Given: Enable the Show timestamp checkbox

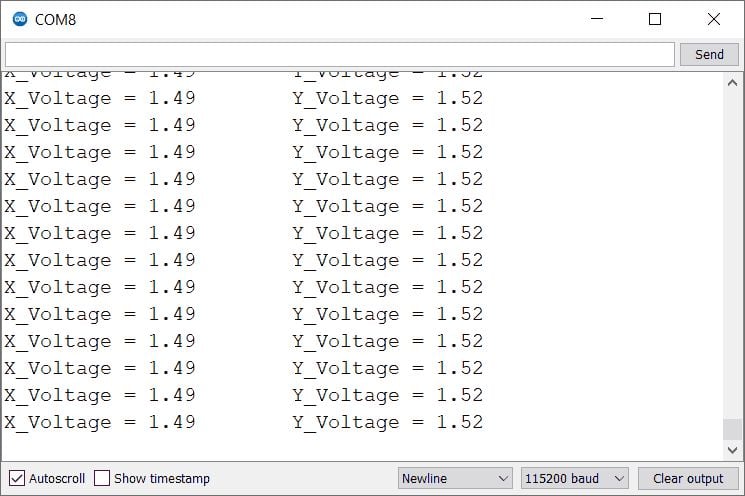Looking at the screenshot, I should pyautogui.click(x=102, y=478).
